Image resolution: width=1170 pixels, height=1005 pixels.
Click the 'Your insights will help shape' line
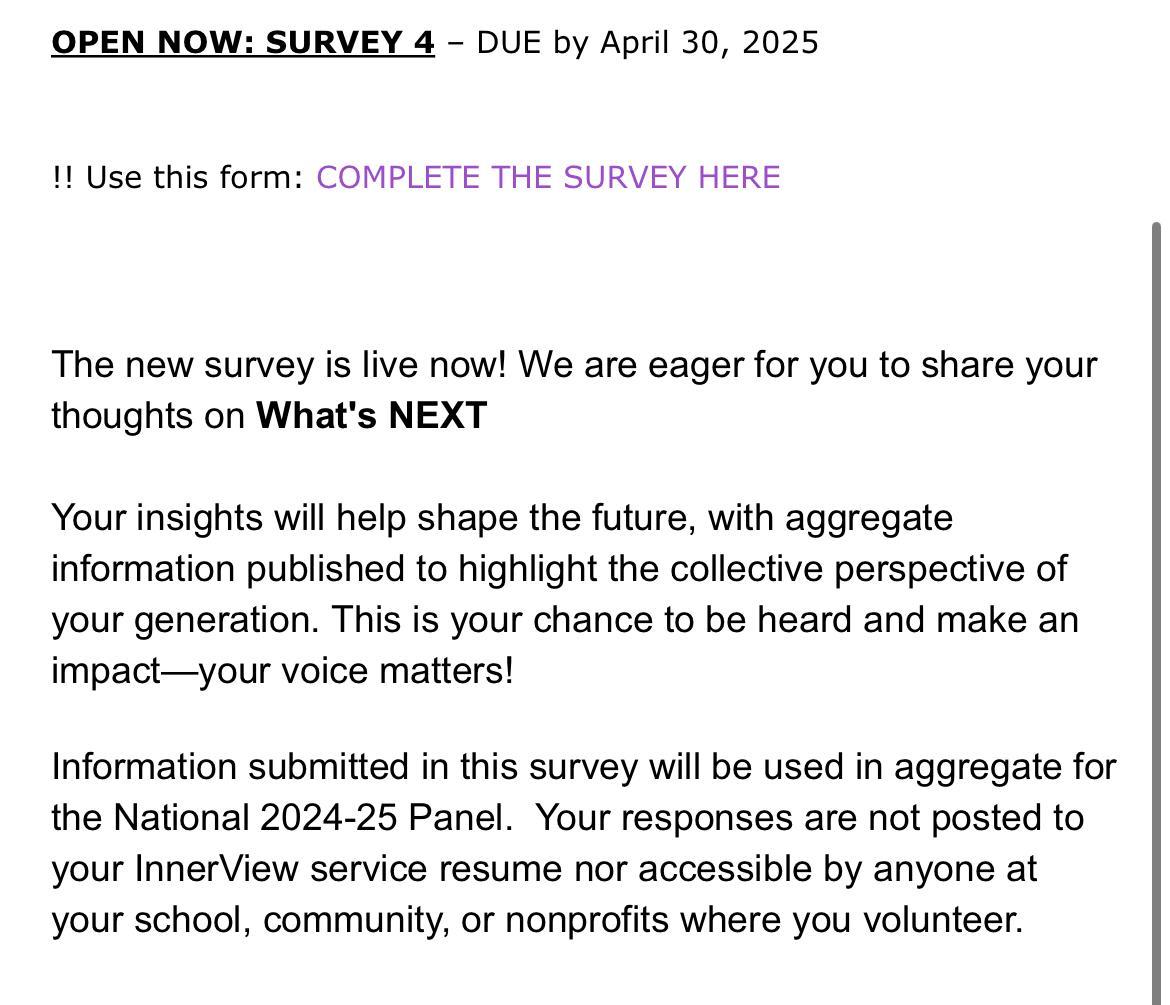coord(292,518)
